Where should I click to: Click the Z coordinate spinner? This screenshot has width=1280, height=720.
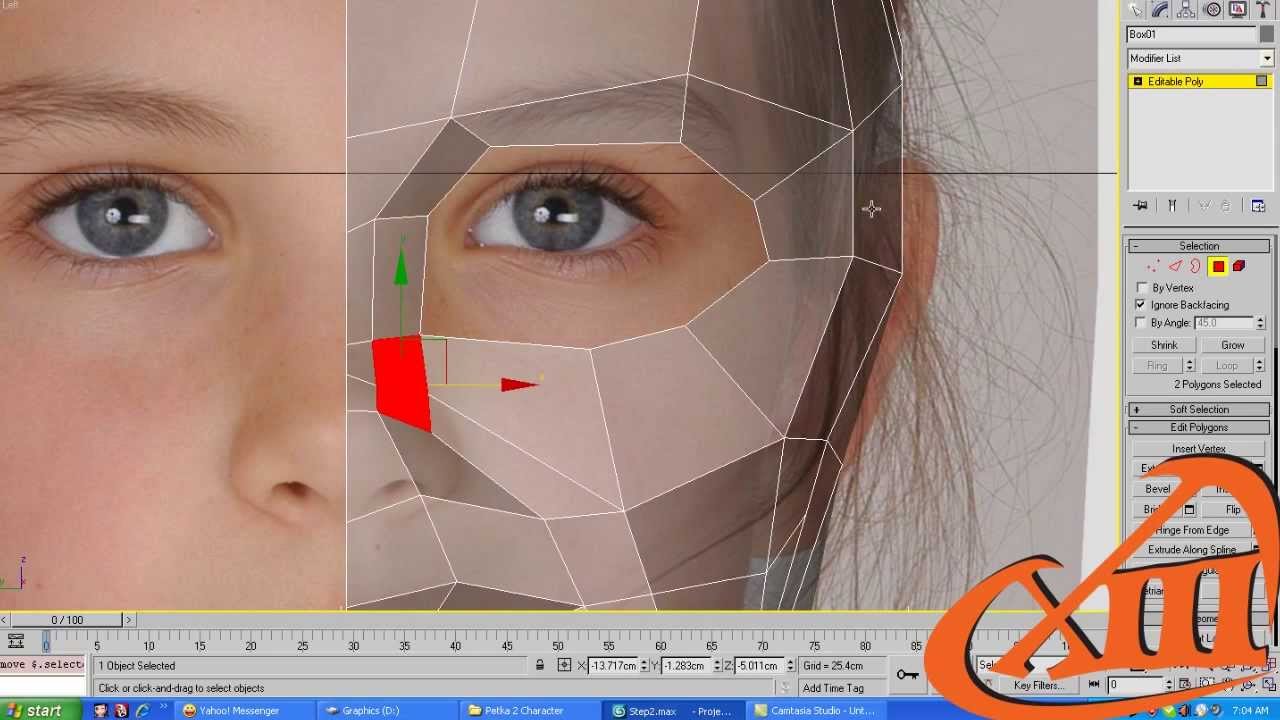pos(790,666)
